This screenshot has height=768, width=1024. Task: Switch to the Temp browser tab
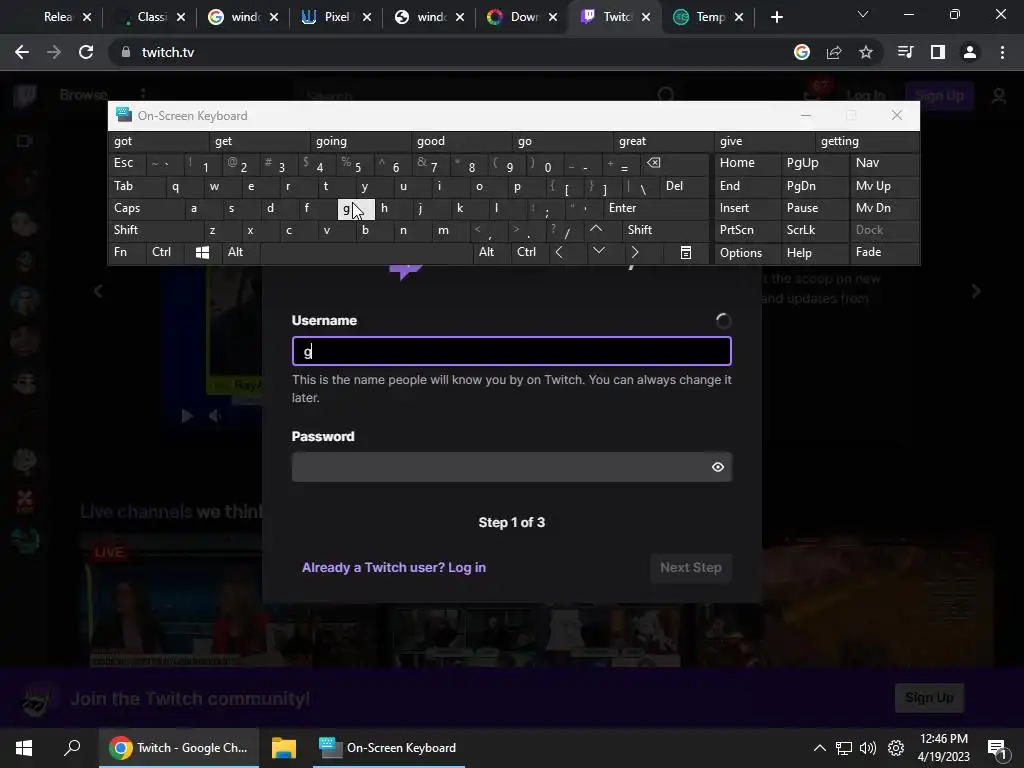(710, 17)
